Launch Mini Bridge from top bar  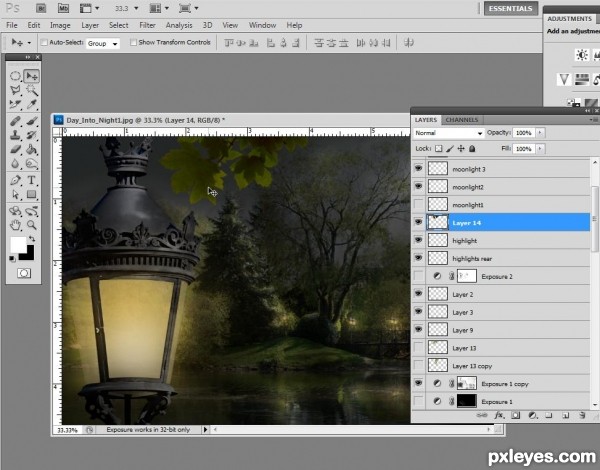pos(63,8)
